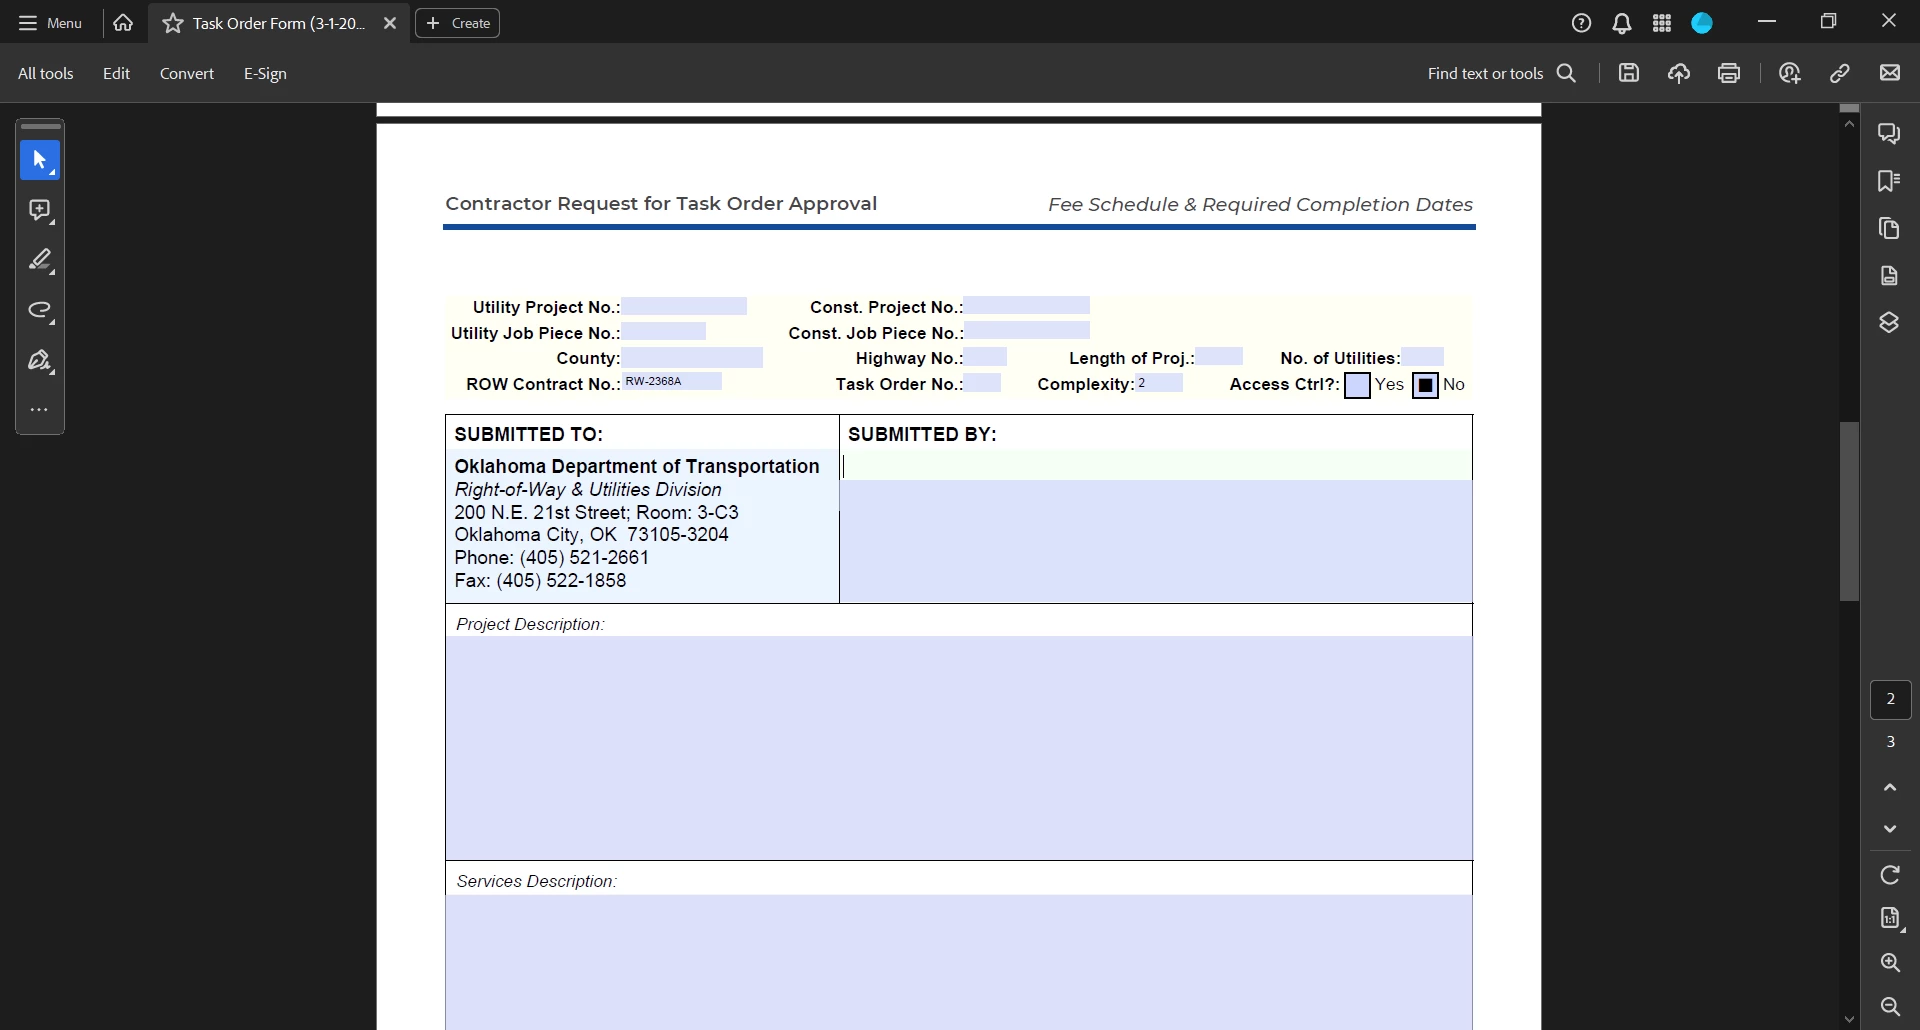1920x1030 pixels.
Task: Open All tools panel
Action: tap(45, 73)
